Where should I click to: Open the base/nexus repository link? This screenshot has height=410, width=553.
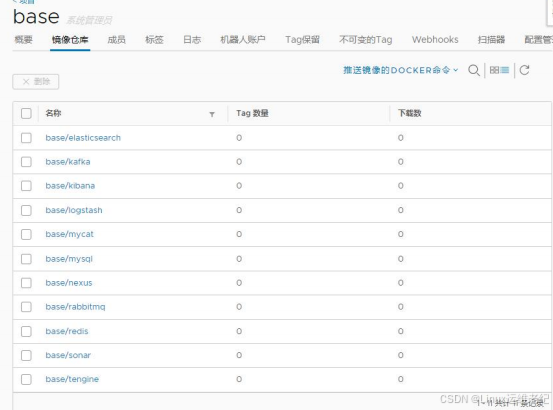click(69, 283)
